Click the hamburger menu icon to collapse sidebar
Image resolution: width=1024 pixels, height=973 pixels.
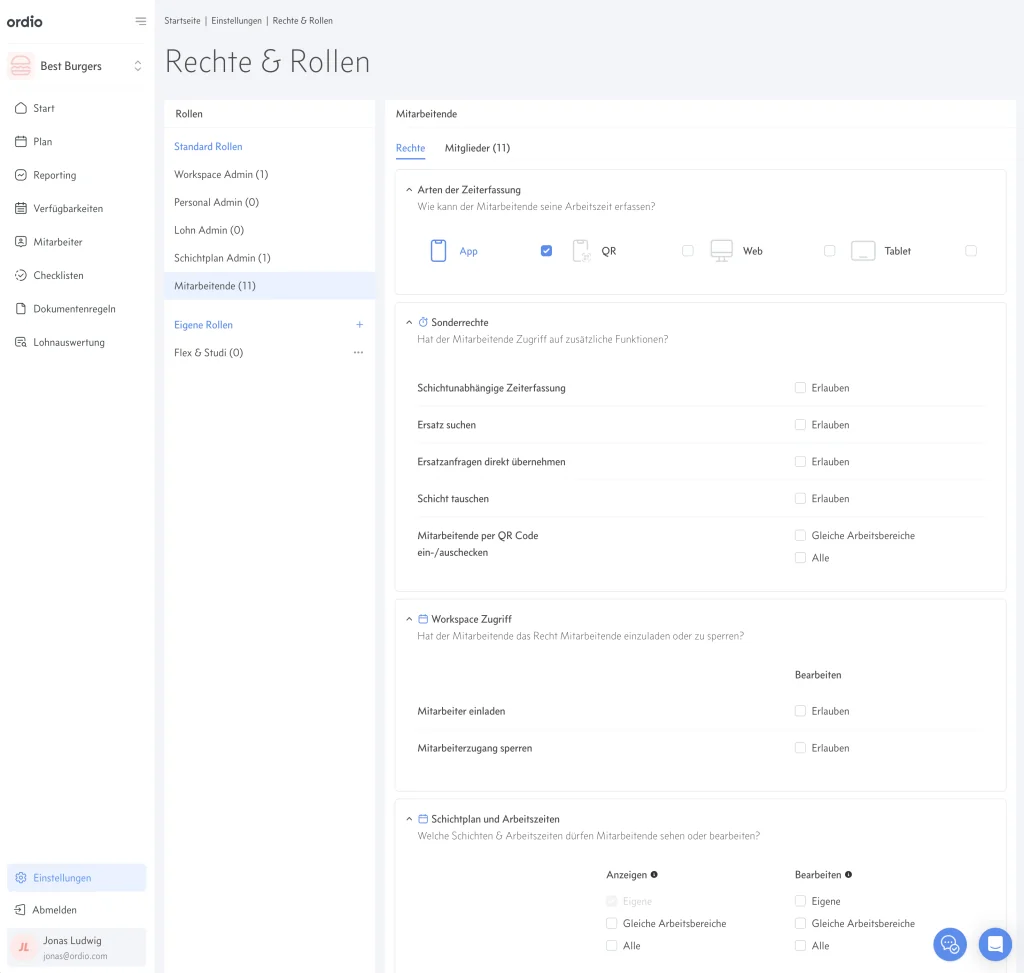click(140, 21)
